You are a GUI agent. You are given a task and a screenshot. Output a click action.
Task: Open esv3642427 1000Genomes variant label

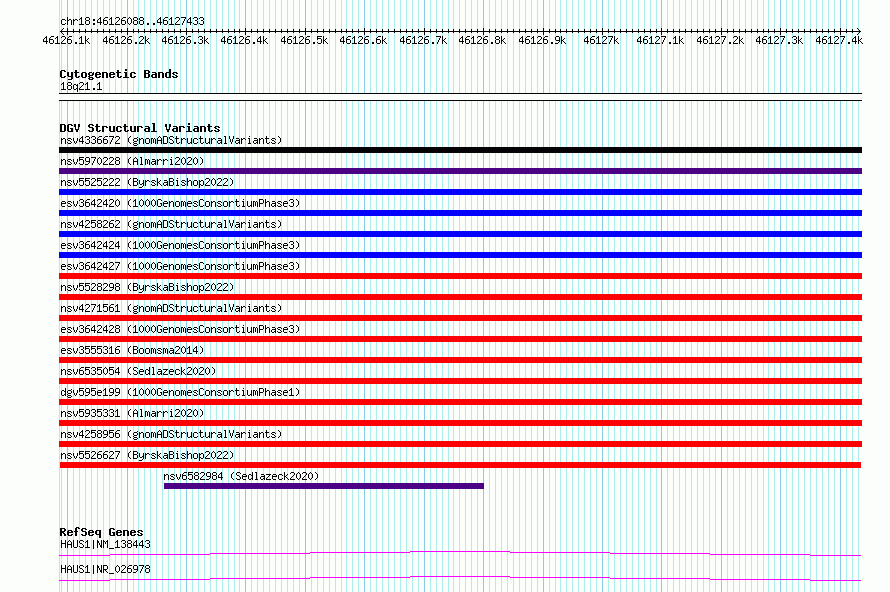(x=180, y=266)
